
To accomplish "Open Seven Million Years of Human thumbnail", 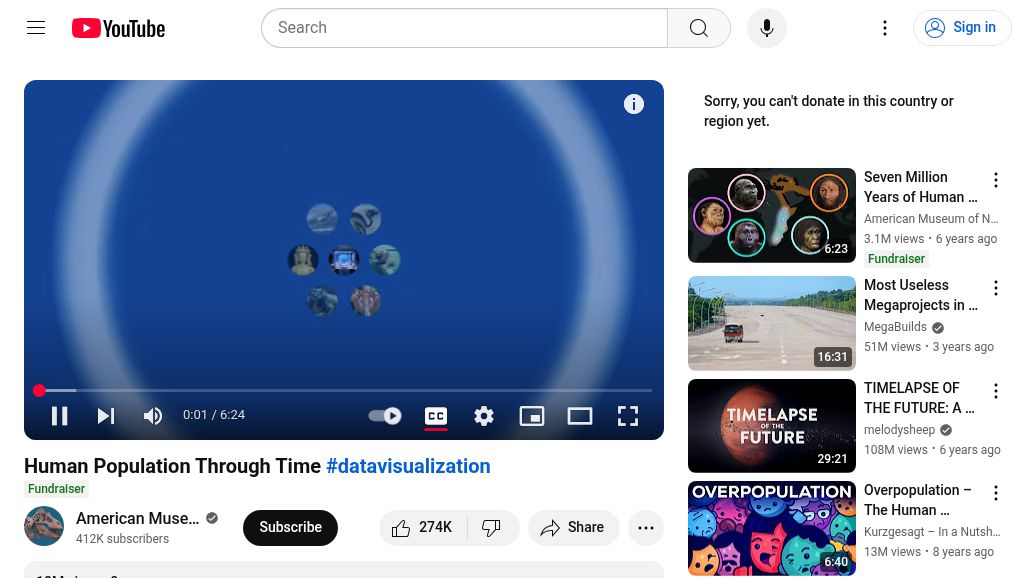I will coord(772,216).
